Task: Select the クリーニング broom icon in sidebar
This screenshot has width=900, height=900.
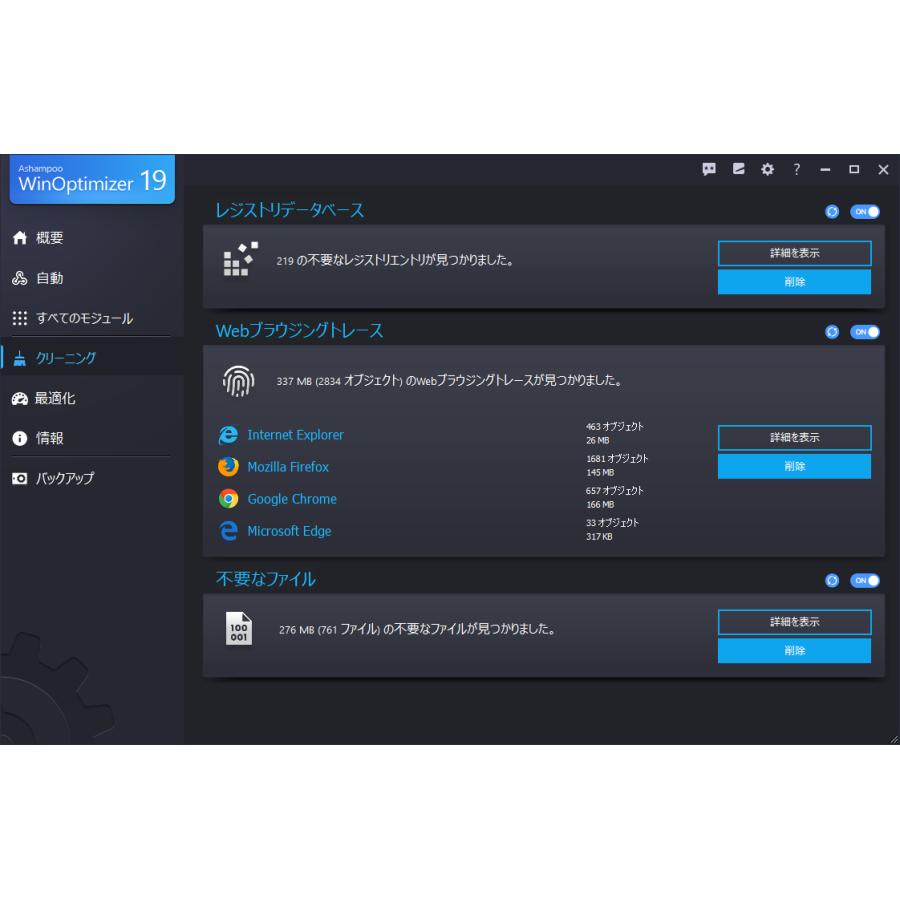Action: click(x=20, y=357)
